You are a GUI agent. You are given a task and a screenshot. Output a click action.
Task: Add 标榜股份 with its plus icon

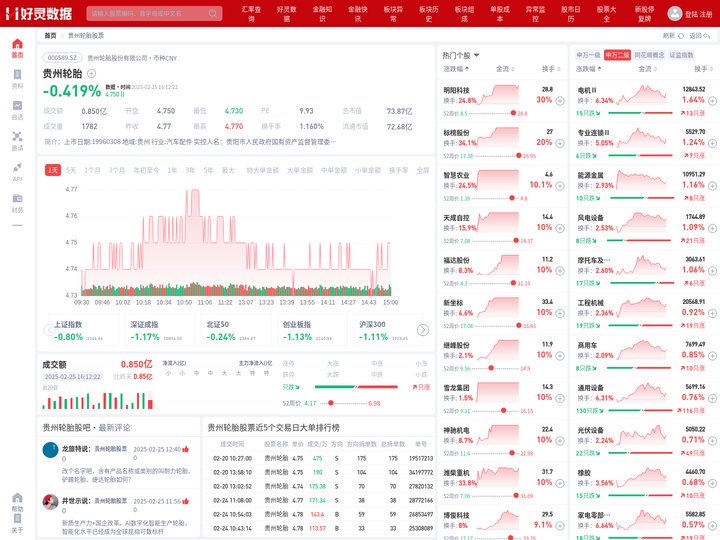[x=560, y=143]
